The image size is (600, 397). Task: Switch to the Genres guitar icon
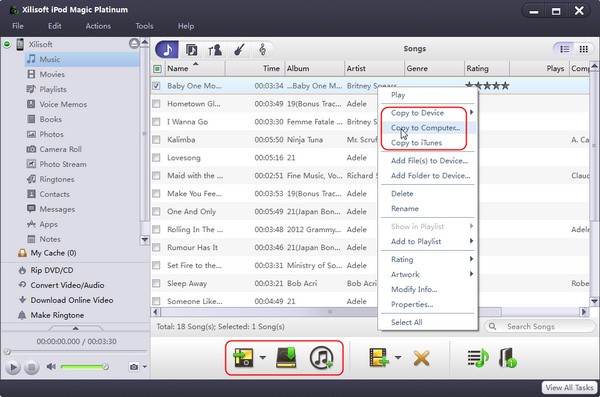pyautogui.click(x=239, y=49)
